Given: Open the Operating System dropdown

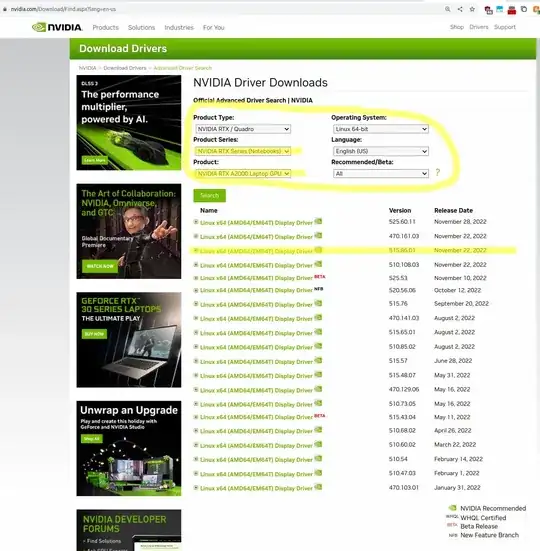Looking at the screenshot, I should click(381, 129).
